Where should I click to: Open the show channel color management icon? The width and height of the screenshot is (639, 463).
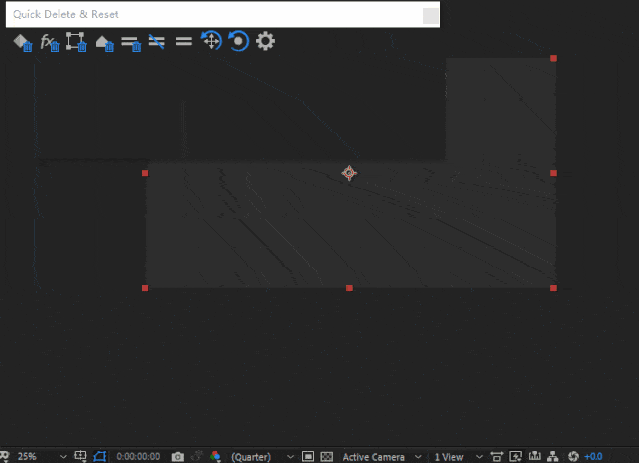point(215,457)
